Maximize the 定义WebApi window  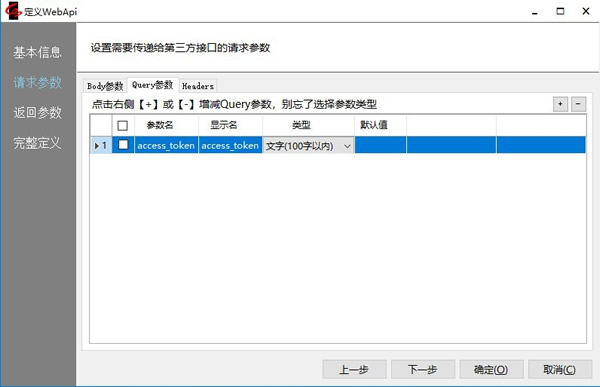pos(560,11)
